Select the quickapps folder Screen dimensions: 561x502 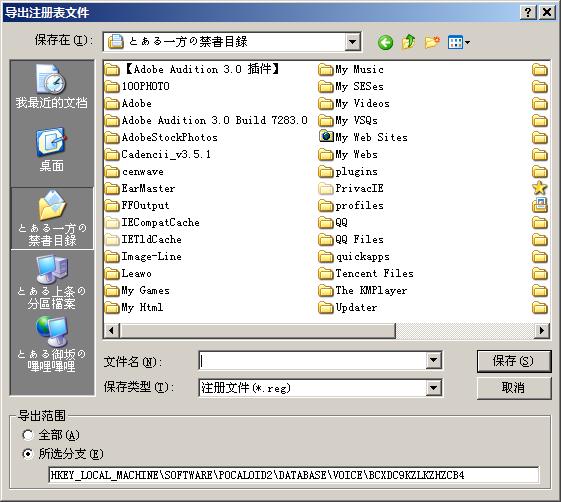354,256
